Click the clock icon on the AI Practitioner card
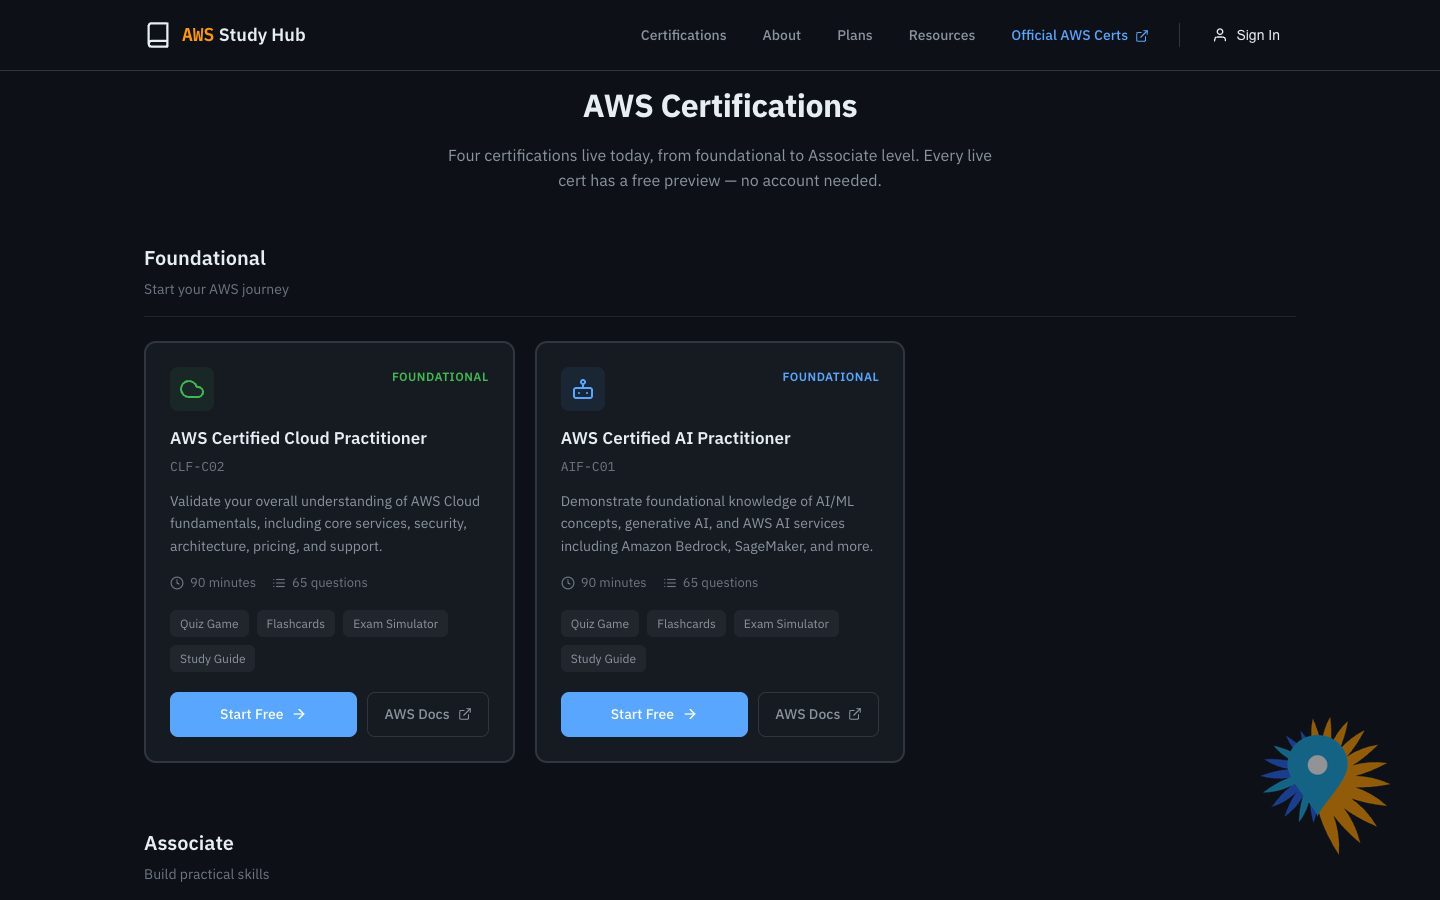This screenshot has width=1440, height=900. [568, 583]
